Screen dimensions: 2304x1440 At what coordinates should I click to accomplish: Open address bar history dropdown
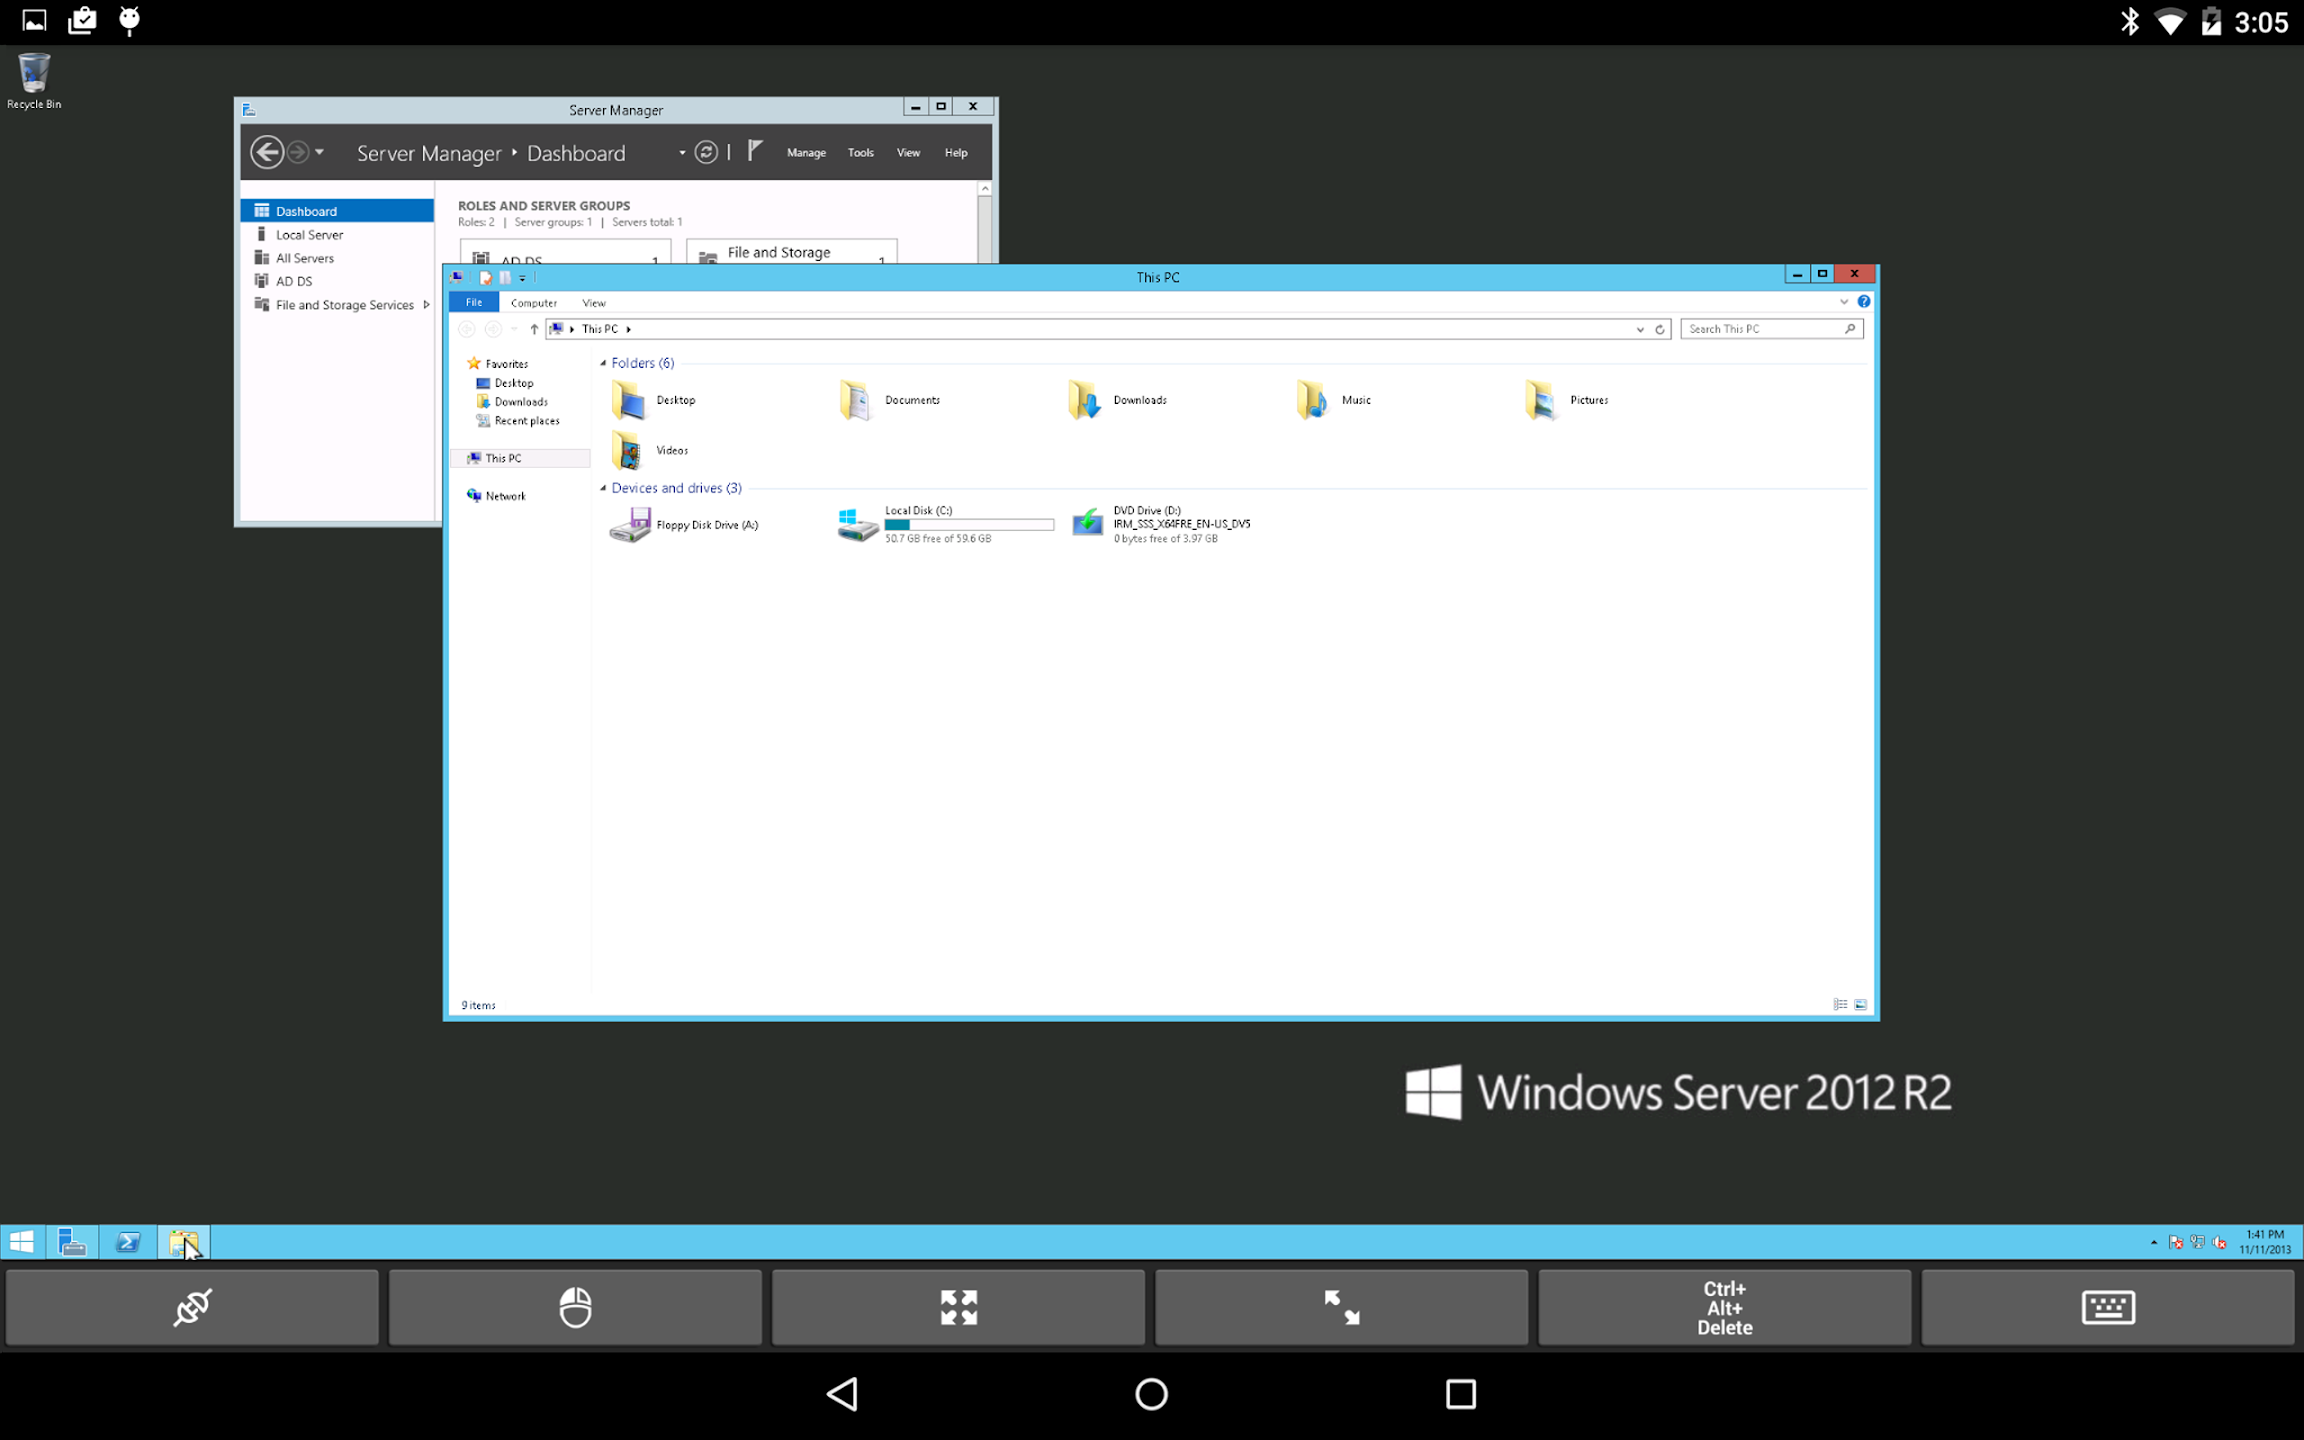tap(1640, 329)
